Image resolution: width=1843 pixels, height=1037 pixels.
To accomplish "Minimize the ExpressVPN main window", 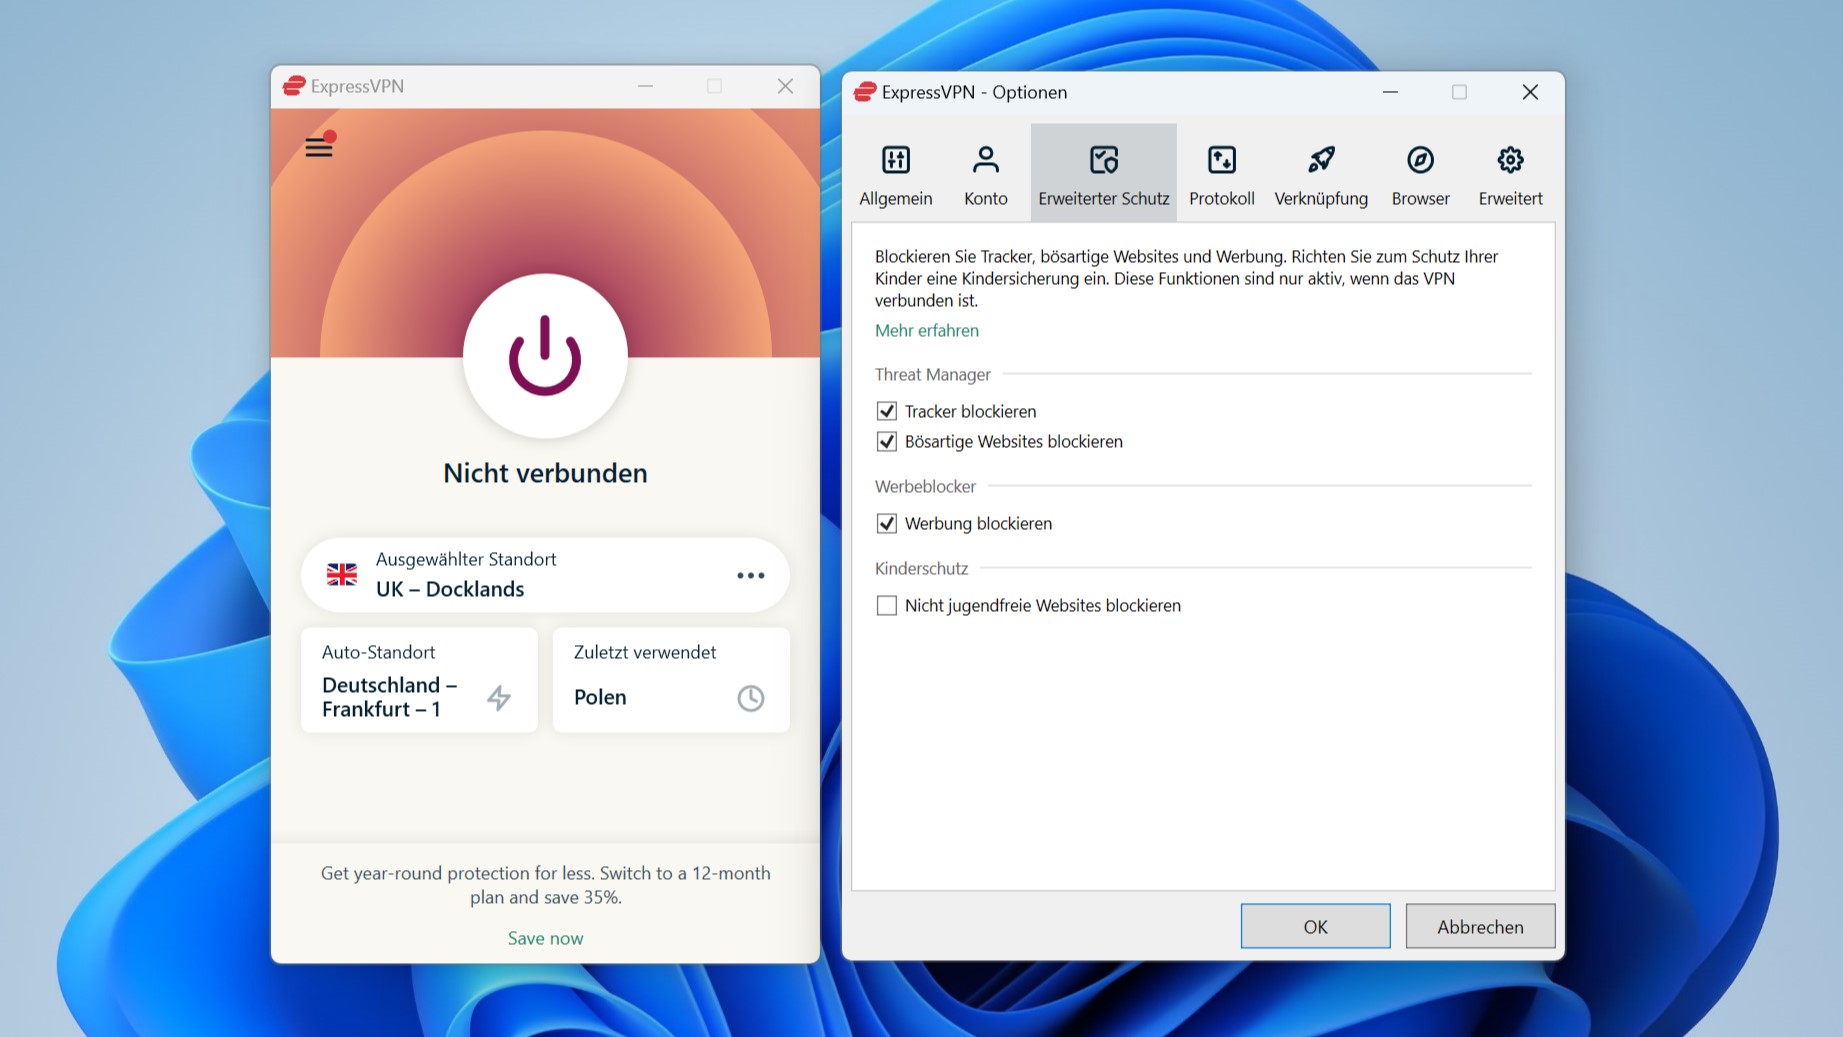I will pos(645,86).
